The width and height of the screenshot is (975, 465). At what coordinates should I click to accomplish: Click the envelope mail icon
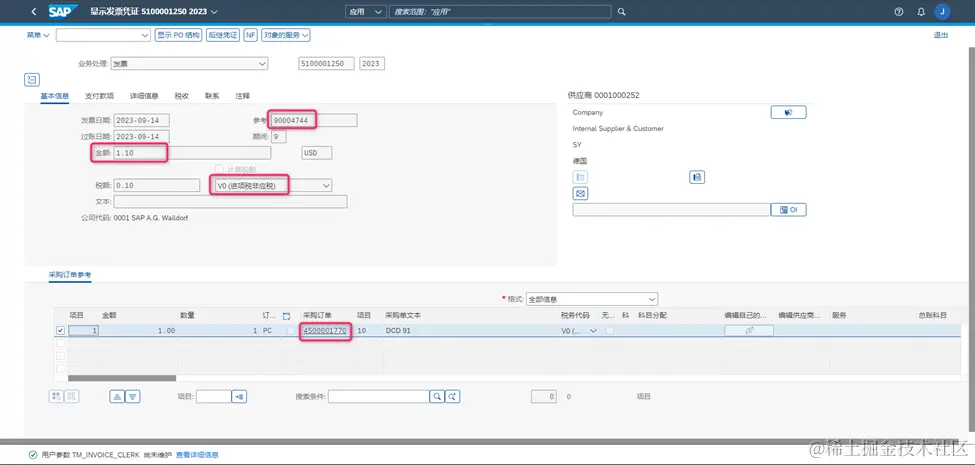[x=580, y=194]
